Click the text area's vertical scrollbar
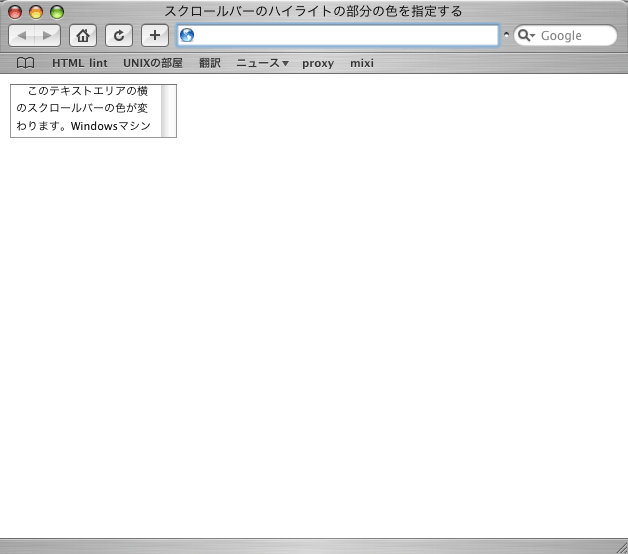 [169, 111]
